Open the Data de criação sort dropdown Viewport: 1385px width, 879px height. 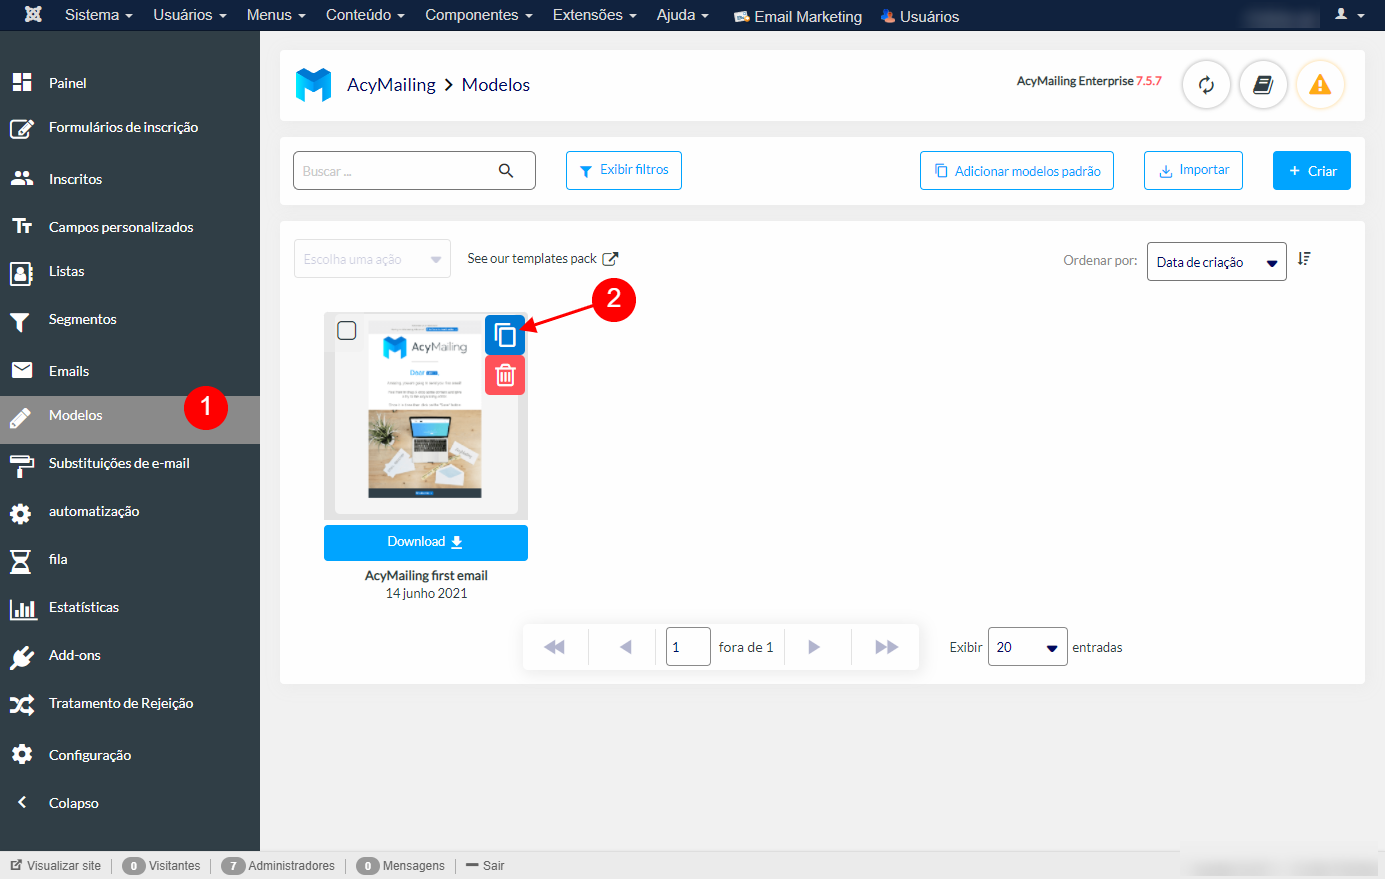click(1216, 261)
